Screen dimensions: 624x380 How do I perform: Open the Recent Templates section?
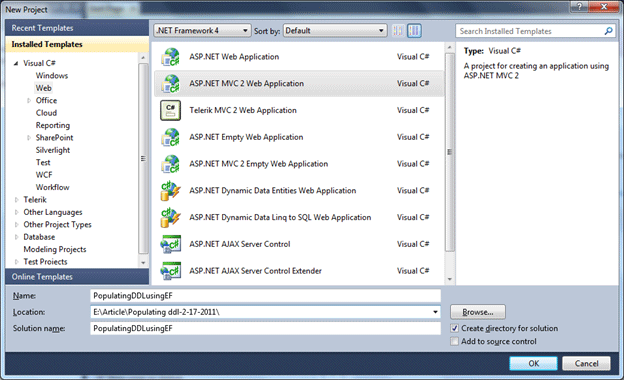pos(77,28)
